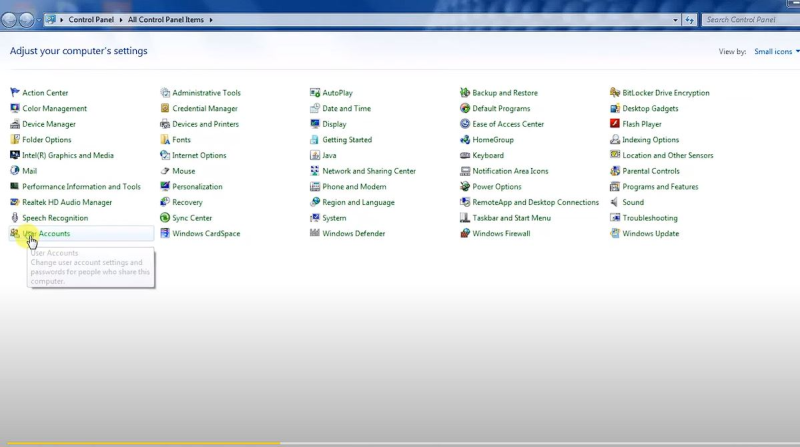The width and height of the screenshot is (800, 447).
Task: Click the AutoPlay icon
Action: (315, 92)
